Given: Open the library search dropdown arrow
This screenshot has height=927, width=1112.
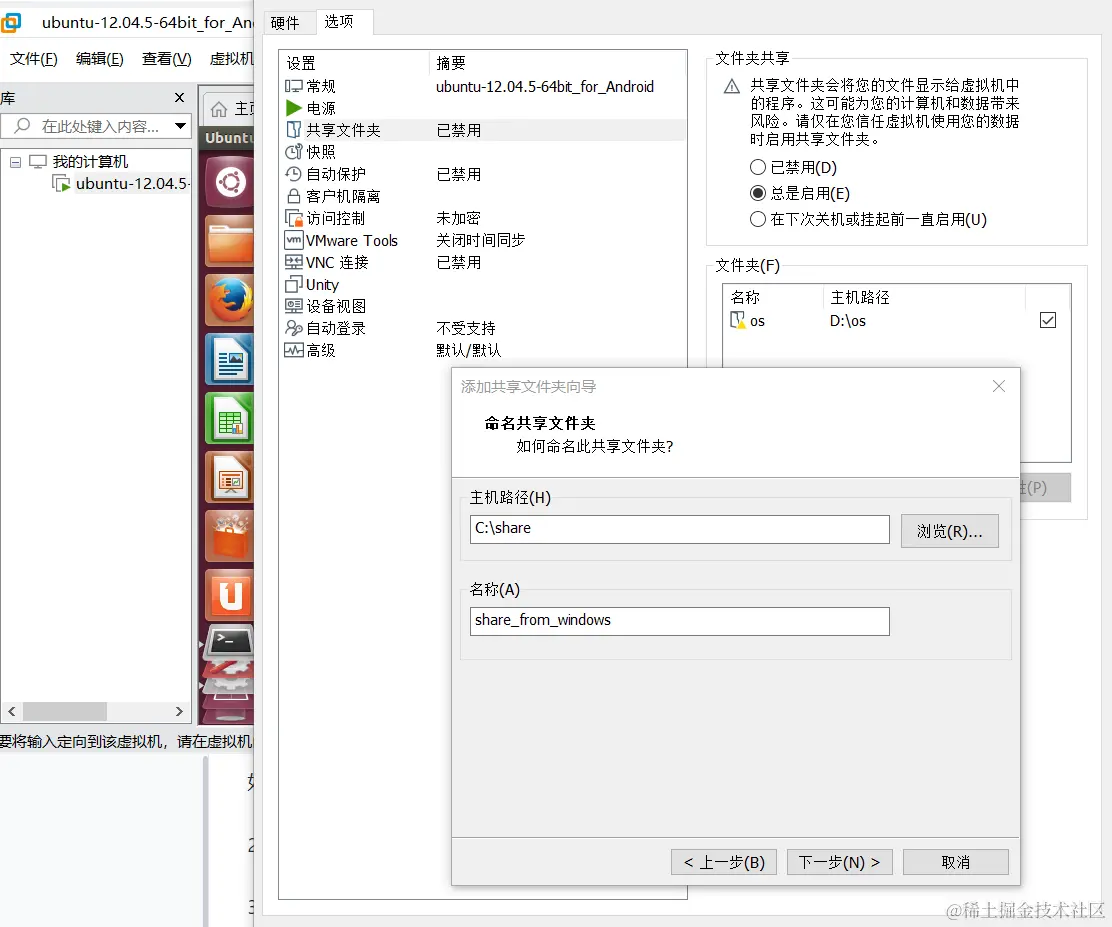Looking at the screenshot, I should (x=181, y=126).
